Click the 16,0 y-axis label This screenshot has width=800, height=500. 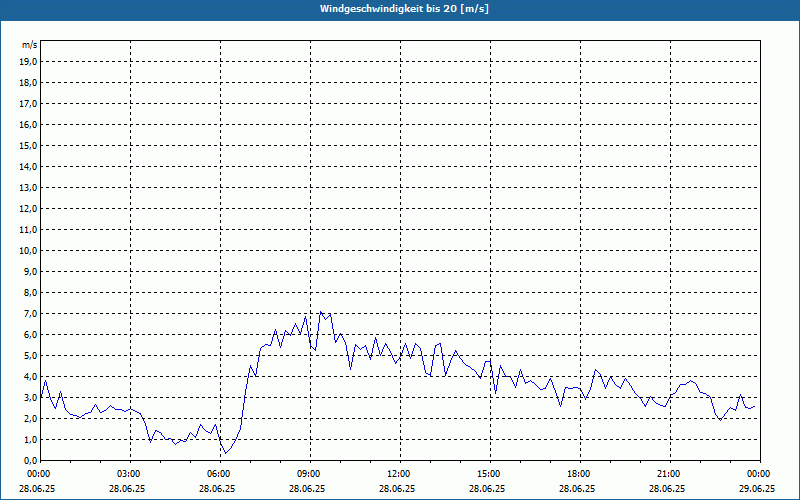(28, 124)
